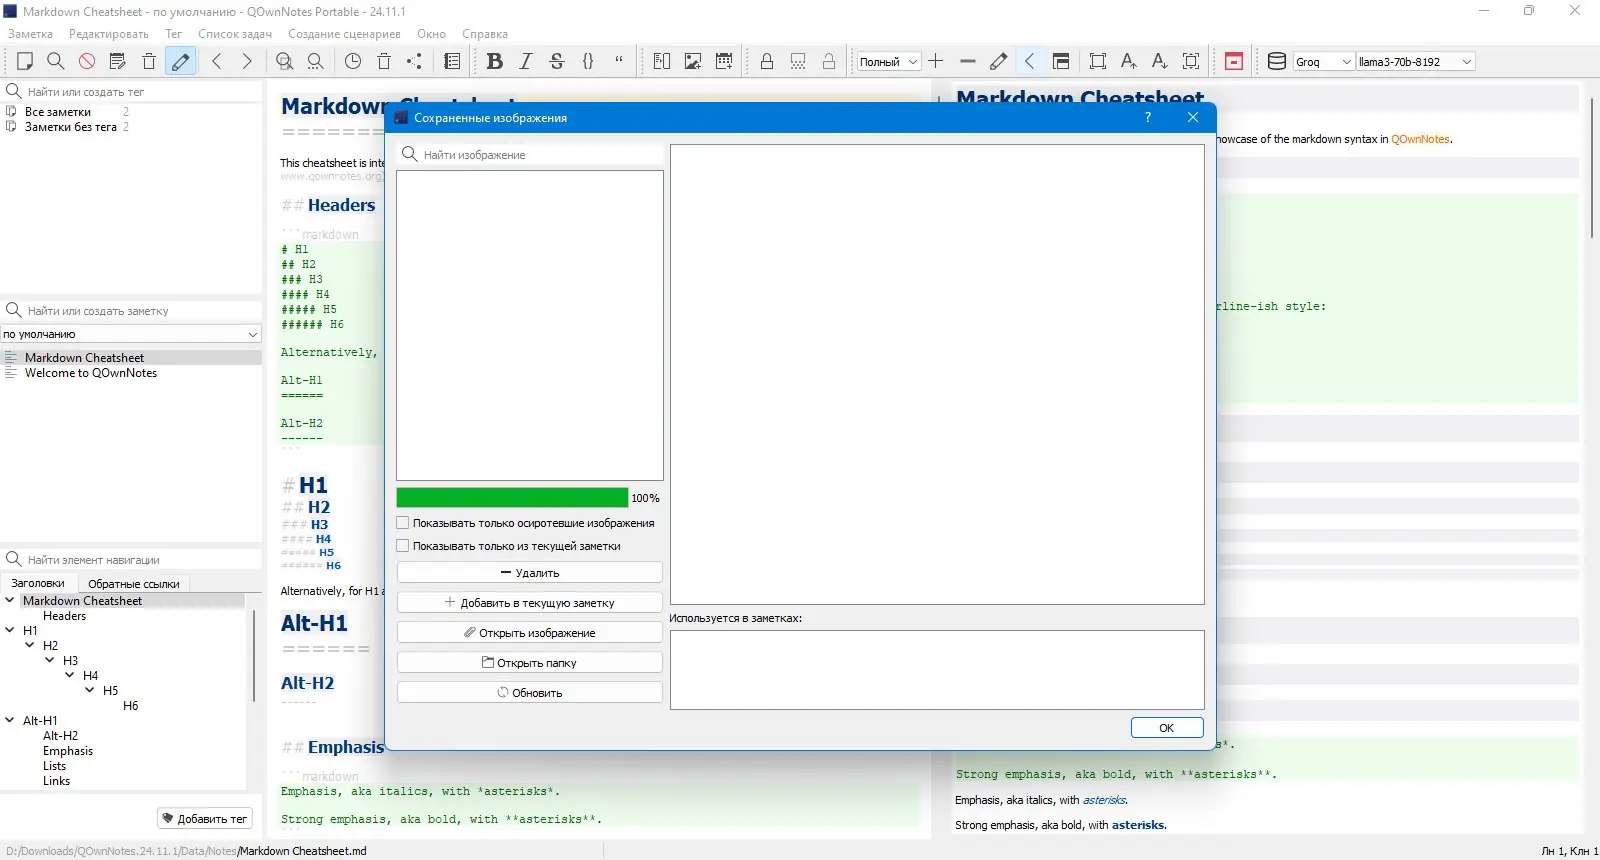Click the database icon beside Groq
The width and height of the screenshot is (1600, 860).
(1277, 61)
